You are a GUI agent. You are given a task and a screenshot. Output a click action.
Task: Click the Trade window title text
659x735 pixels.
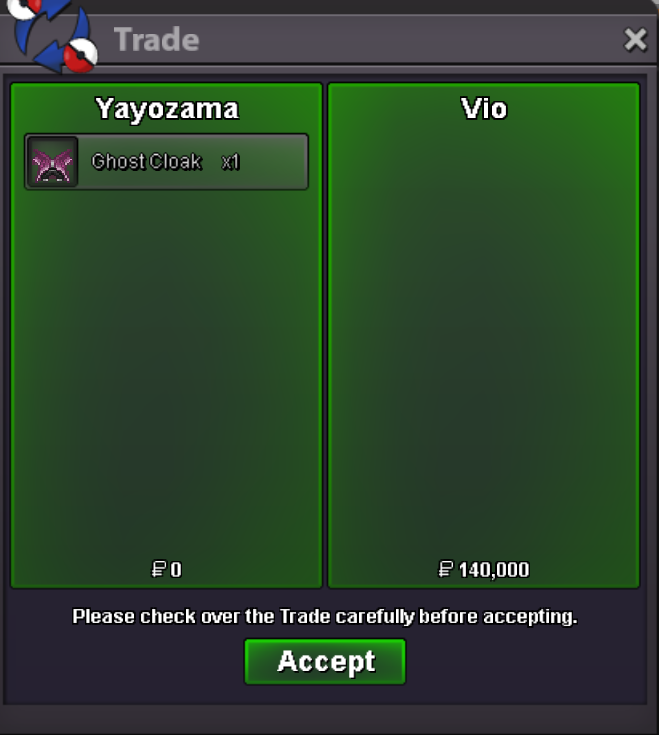pos(157,39)
